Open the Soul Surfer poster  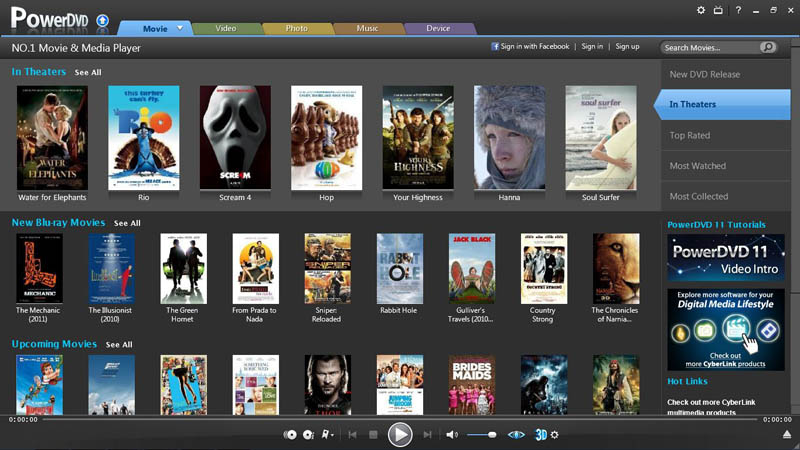click(x=601, y=138)
